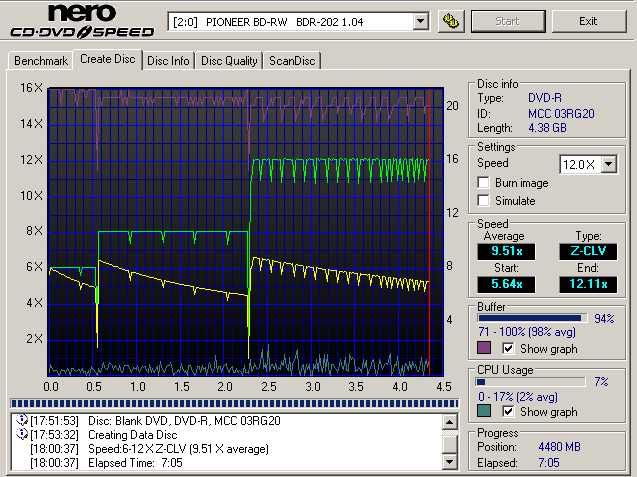Click the Nero CD-DVD Speed logo
The image size is (637, 477).
click(82, 20)
